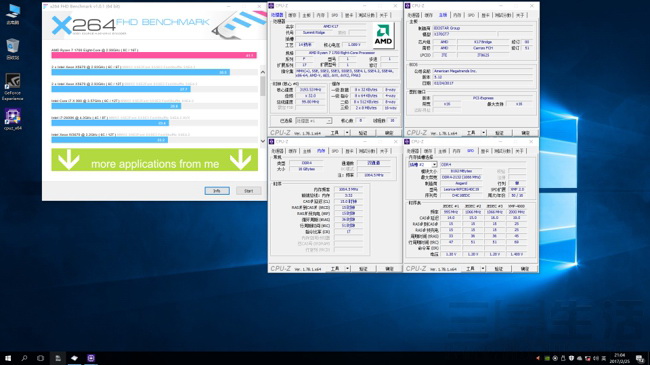
Task: Click the 'more applications from me' banner
Action: [154, 160]
